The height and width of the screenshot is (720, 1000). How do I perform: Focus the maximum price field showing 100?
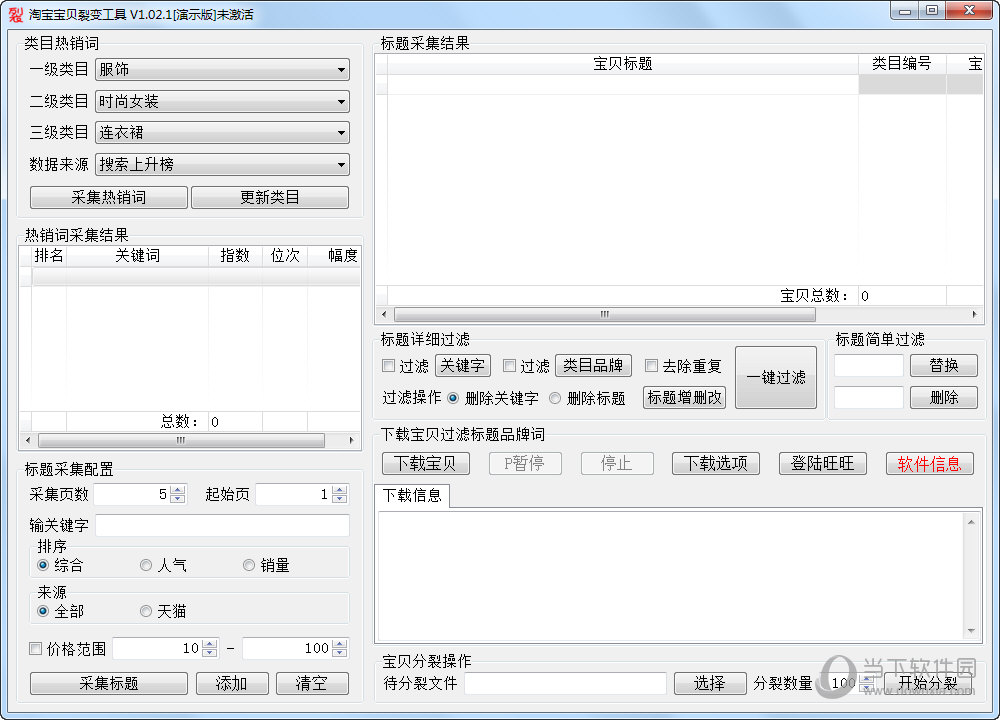288,649
